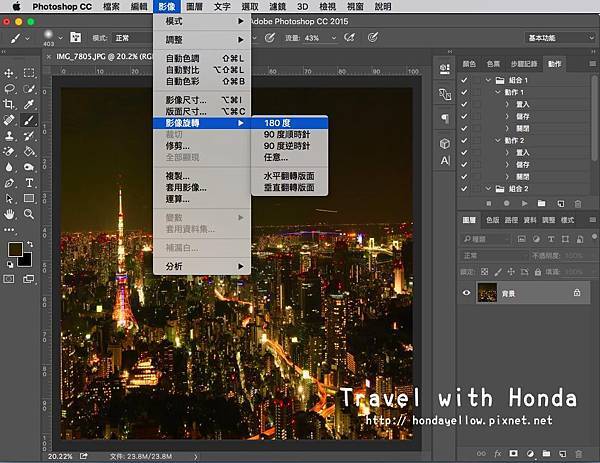This screenshot has width=600, height=463.
Task: Toggle checkmark for 動作 2
Action: coord(464,140)
